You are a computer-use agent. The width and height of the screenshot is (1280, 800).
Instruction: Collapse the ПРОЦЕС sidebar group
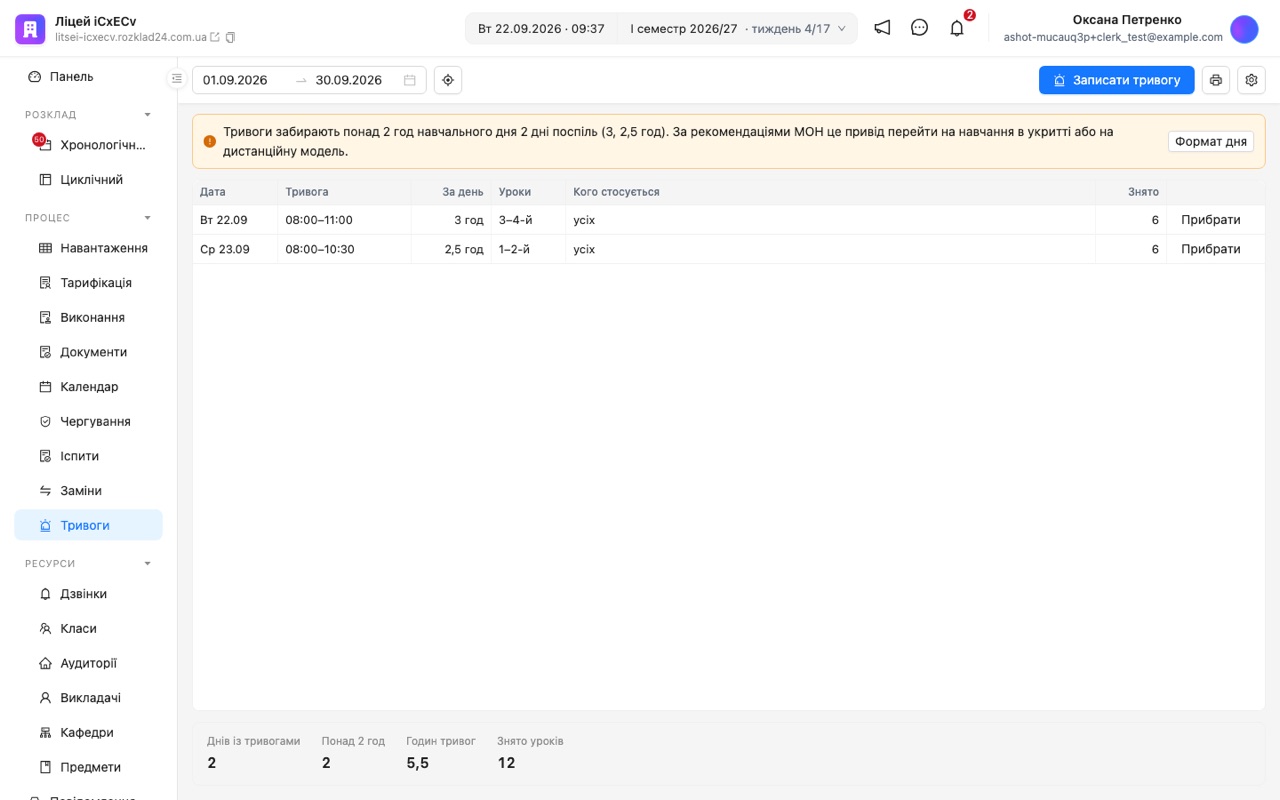(148, 218)
